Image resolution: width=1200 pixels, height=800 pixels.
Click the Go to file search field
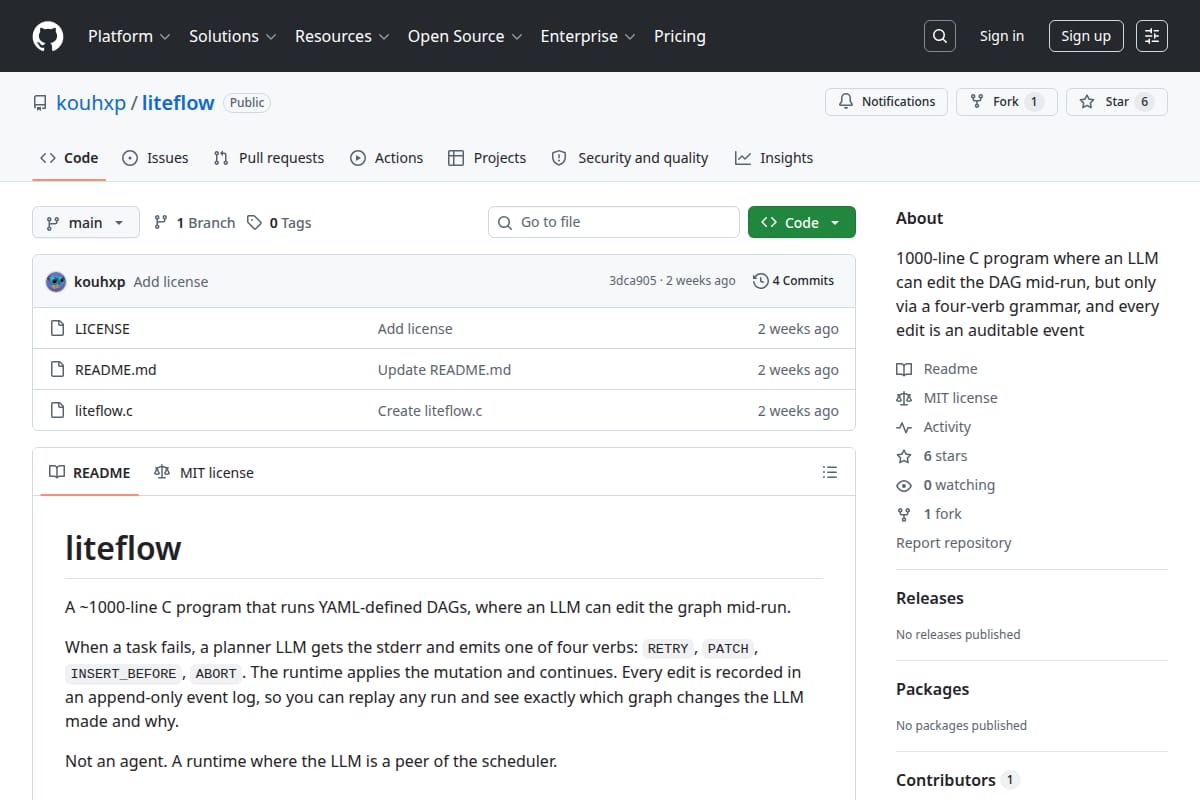[x=614, y=222]
